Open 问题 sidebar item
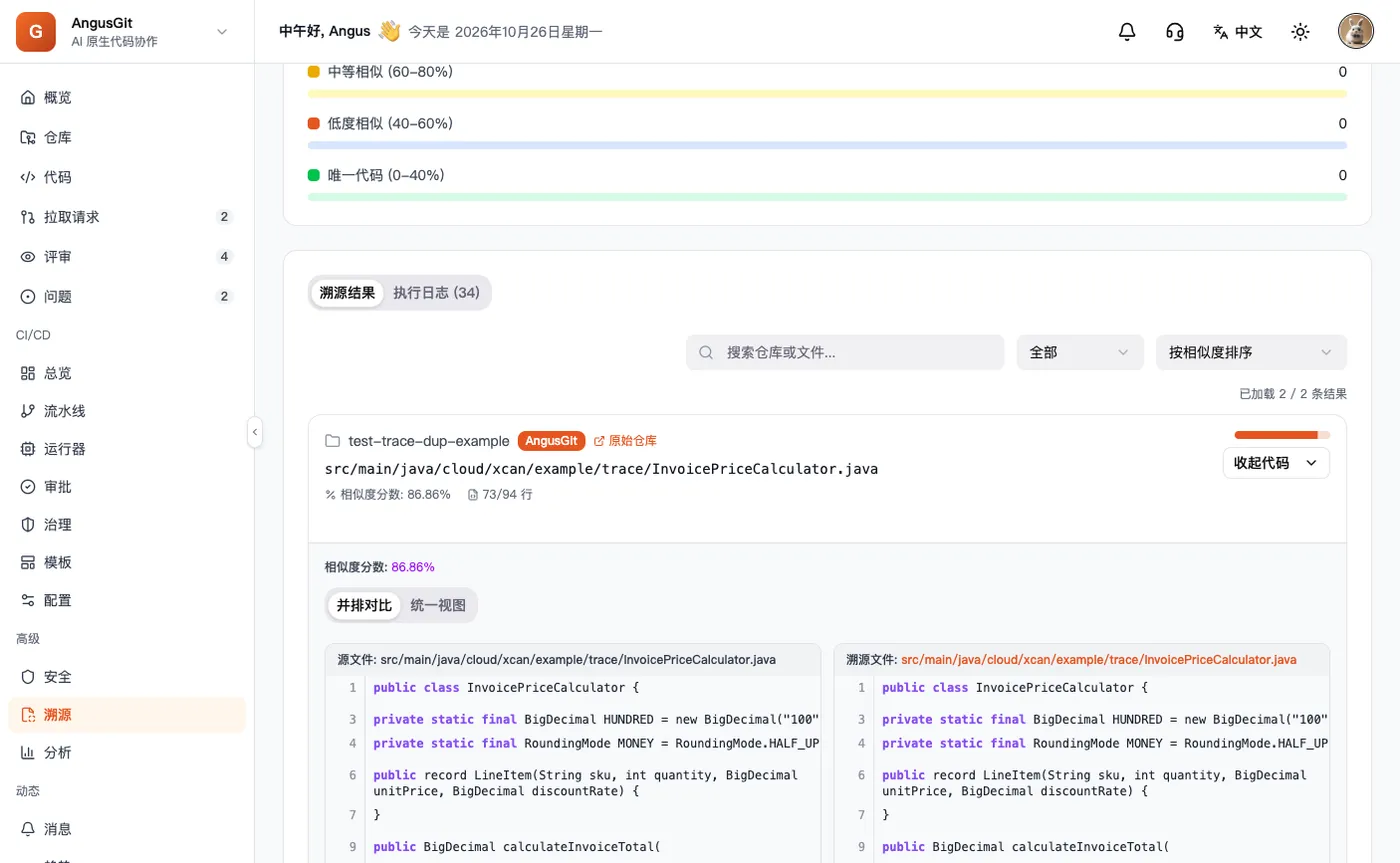 [x=127, y=297]
